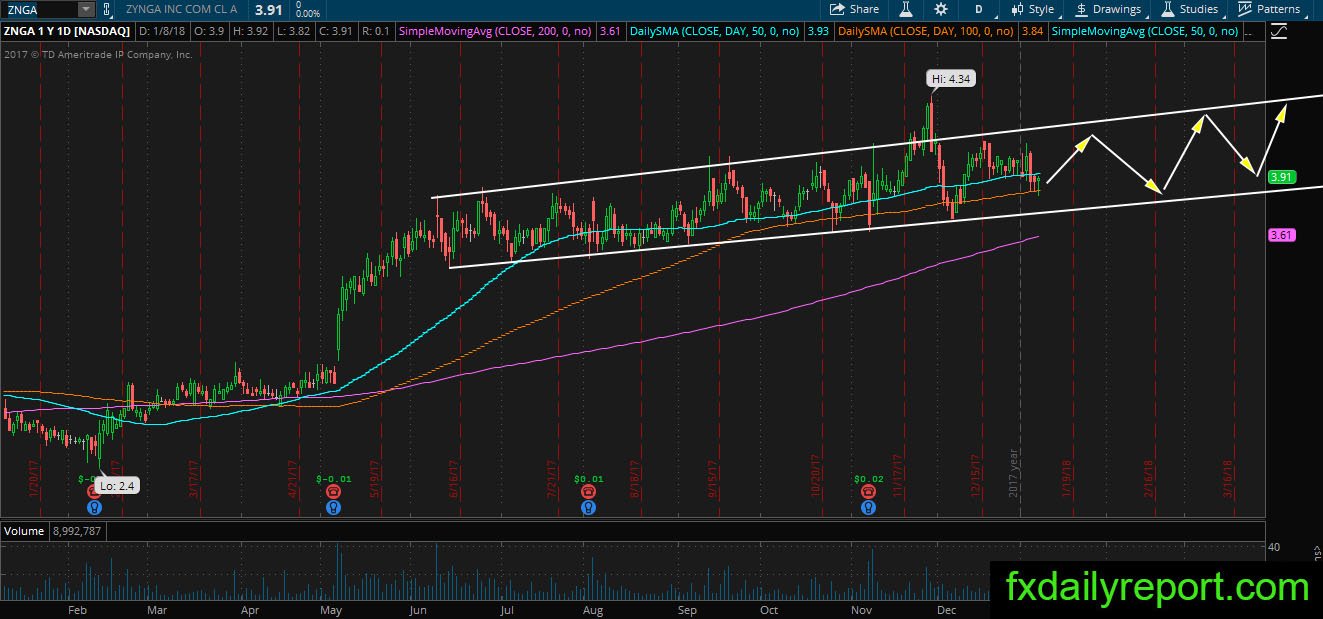Click the May earnings phone icon
Screen dimensions: 1323x619
pyautogui.click(x=334, y=491)
